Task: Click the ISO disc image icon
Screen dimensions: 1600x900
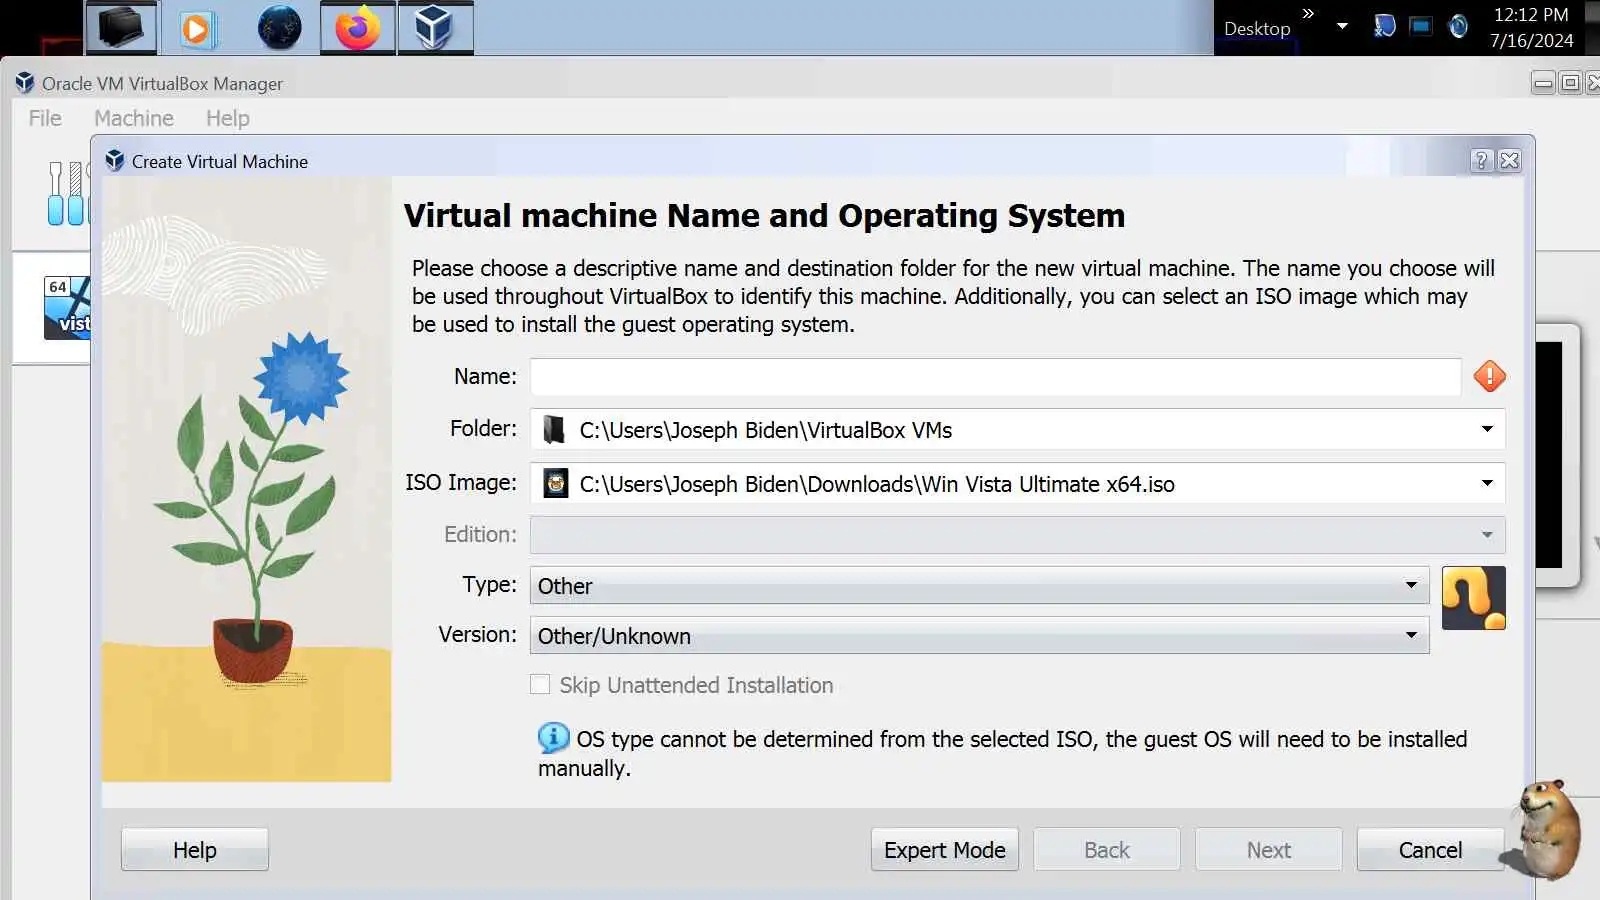Action: [x=555, y=483]
